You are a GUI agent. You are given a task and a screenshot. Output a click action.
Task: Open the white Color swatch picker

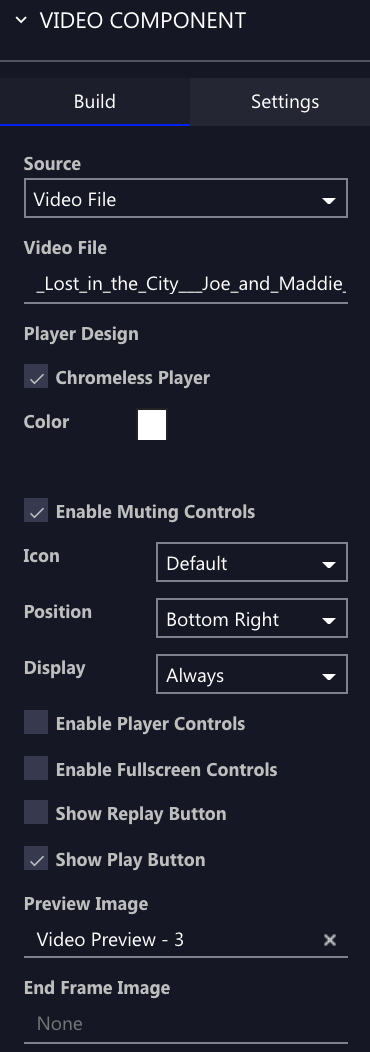coord(152,425)
